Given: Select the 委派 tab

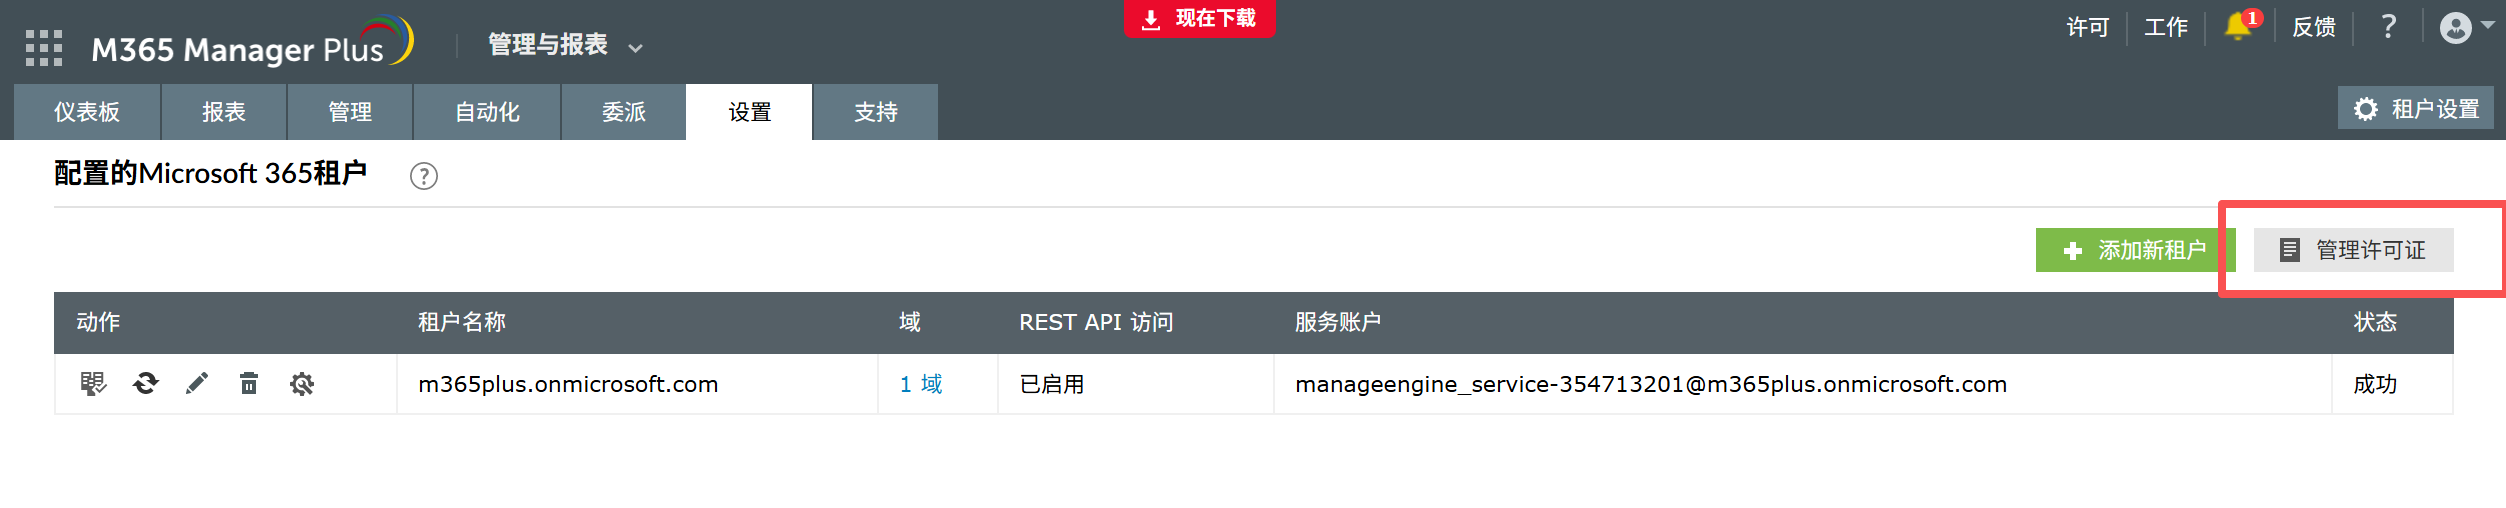Looking at the screenshot, I should (624, 112).
